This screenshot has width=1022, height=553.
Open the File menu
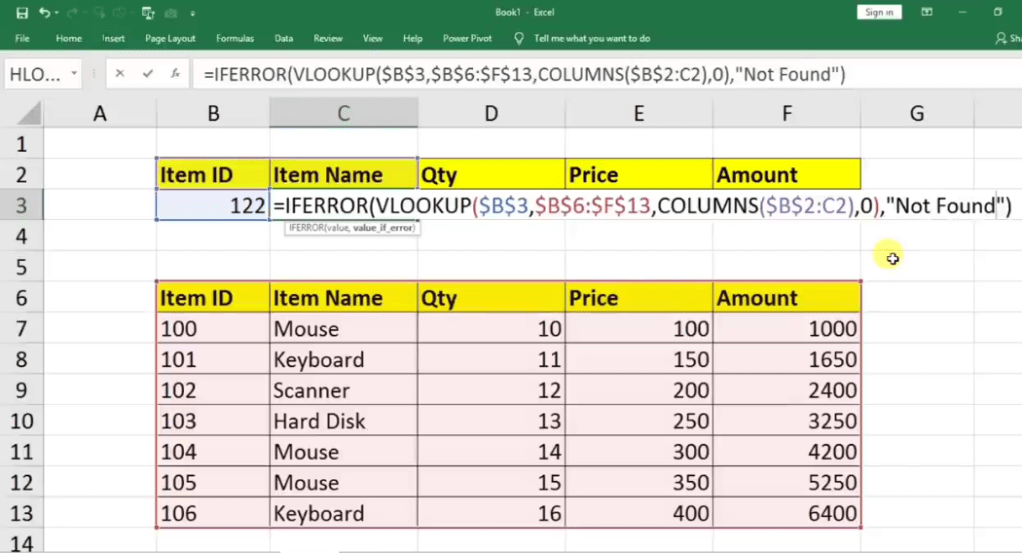pyautogui.click(x=22, y=38)
